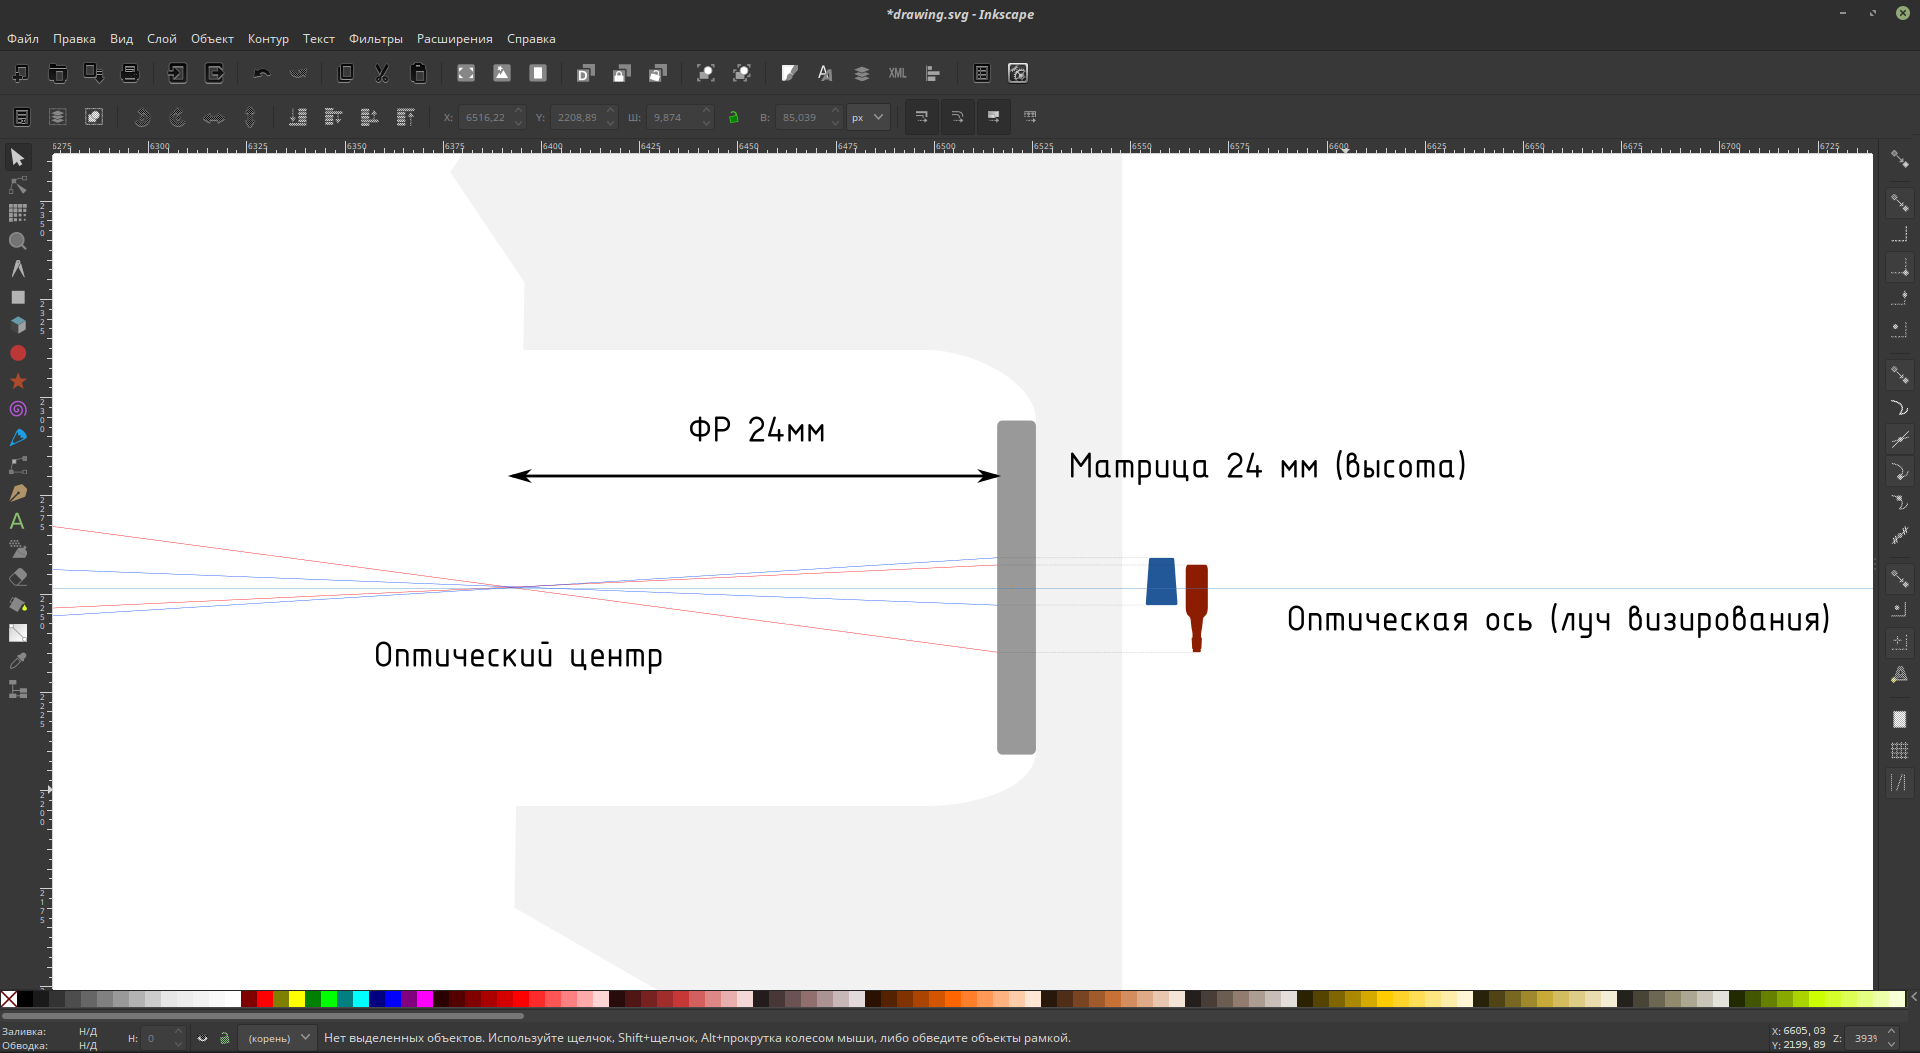
Task: Select the Spiral tool
Action: 17,409
